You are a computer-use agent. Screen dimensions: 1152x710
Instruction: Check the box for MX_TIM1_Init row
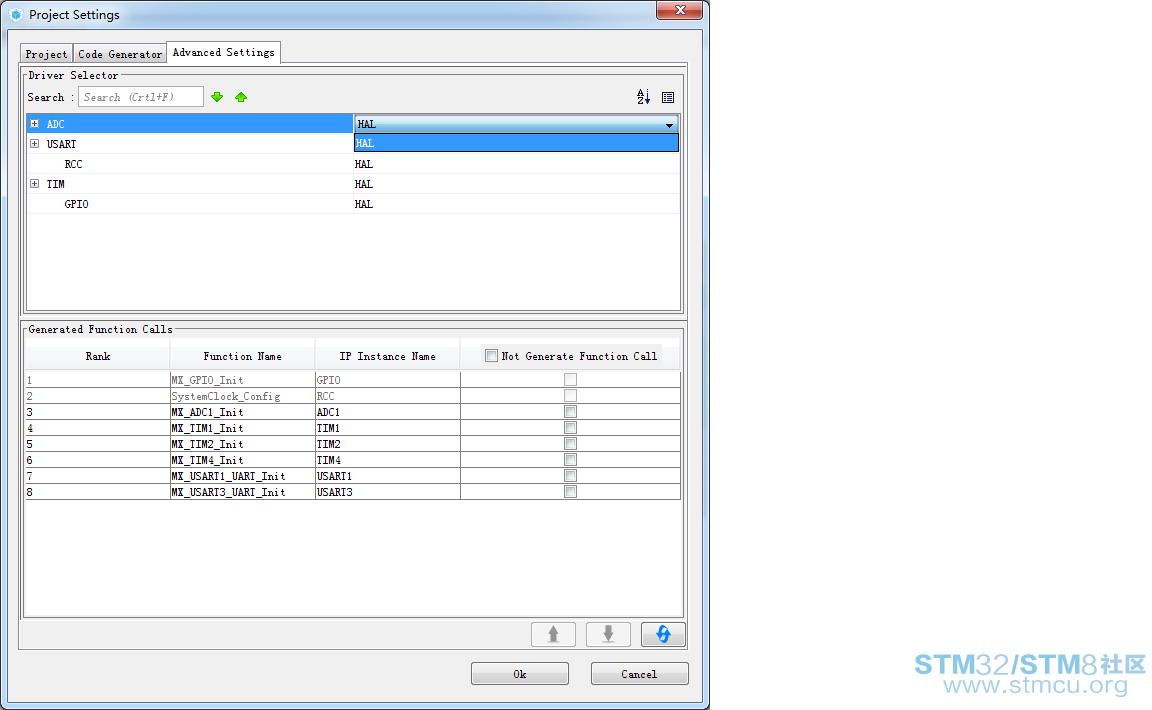(x=570, y=428)
